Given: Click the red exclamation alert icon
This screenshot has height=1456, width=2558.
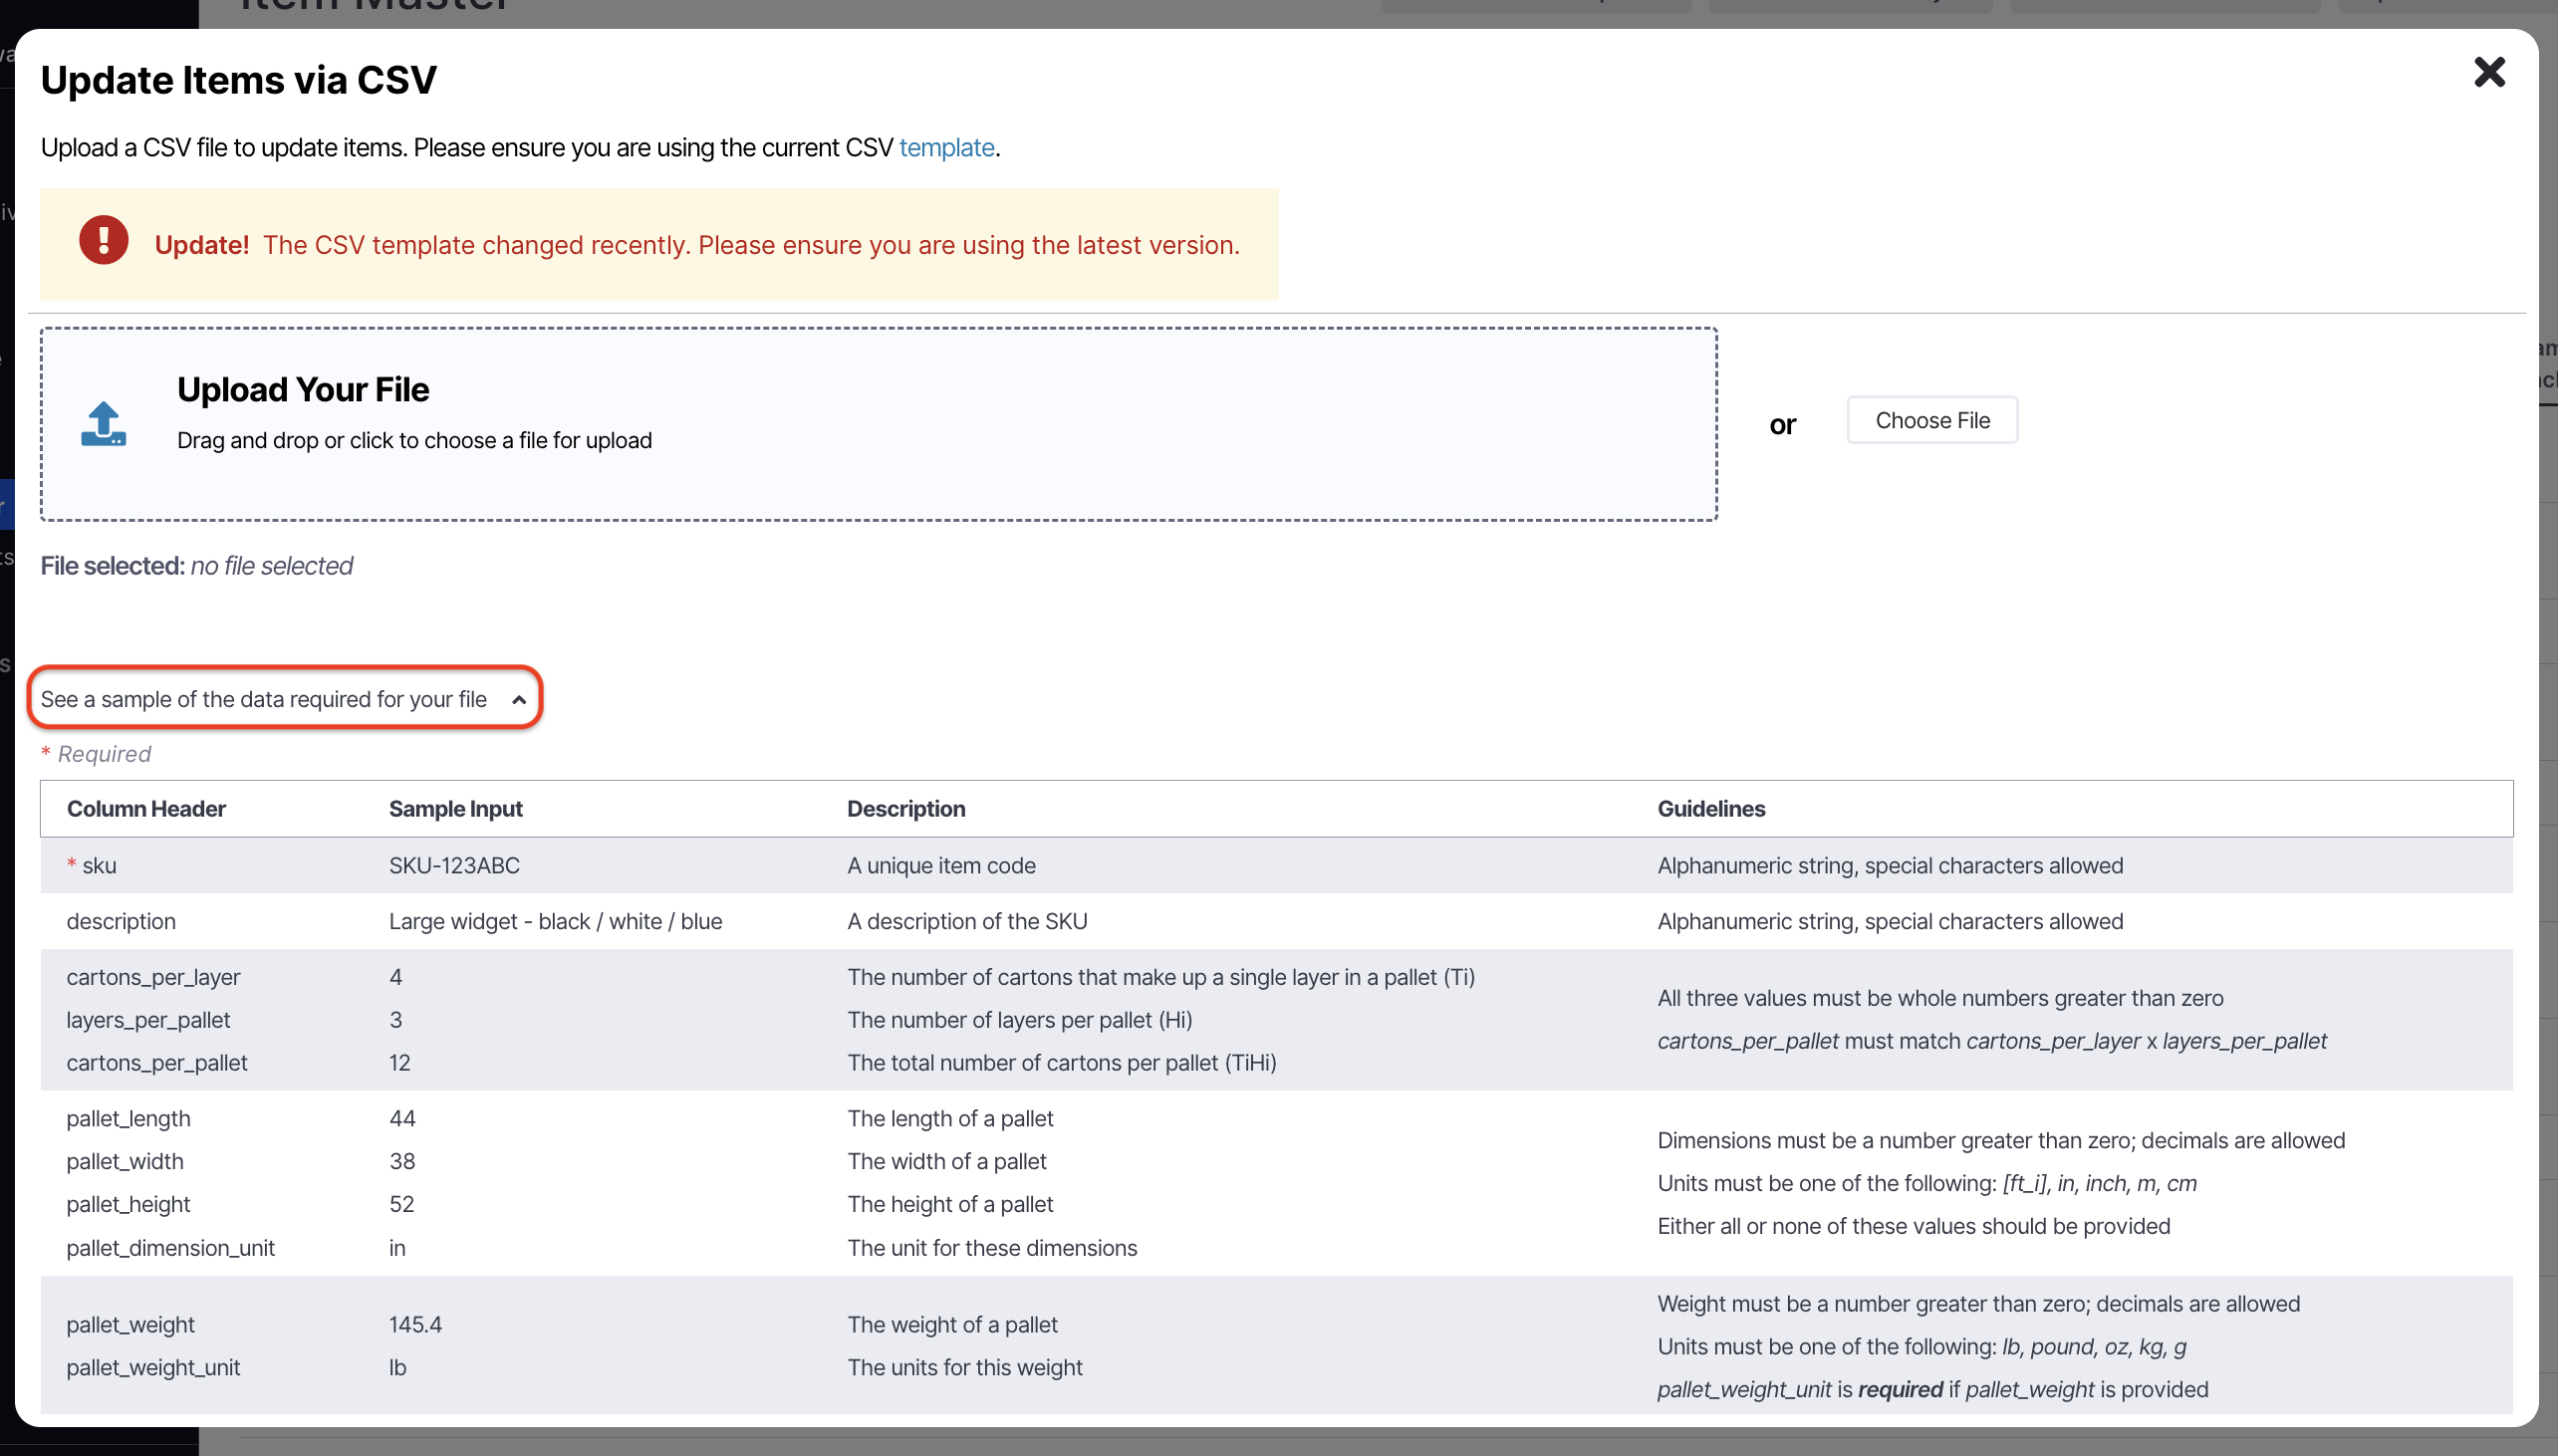Looking at the screenshot, I should click(x=104, y=240).
